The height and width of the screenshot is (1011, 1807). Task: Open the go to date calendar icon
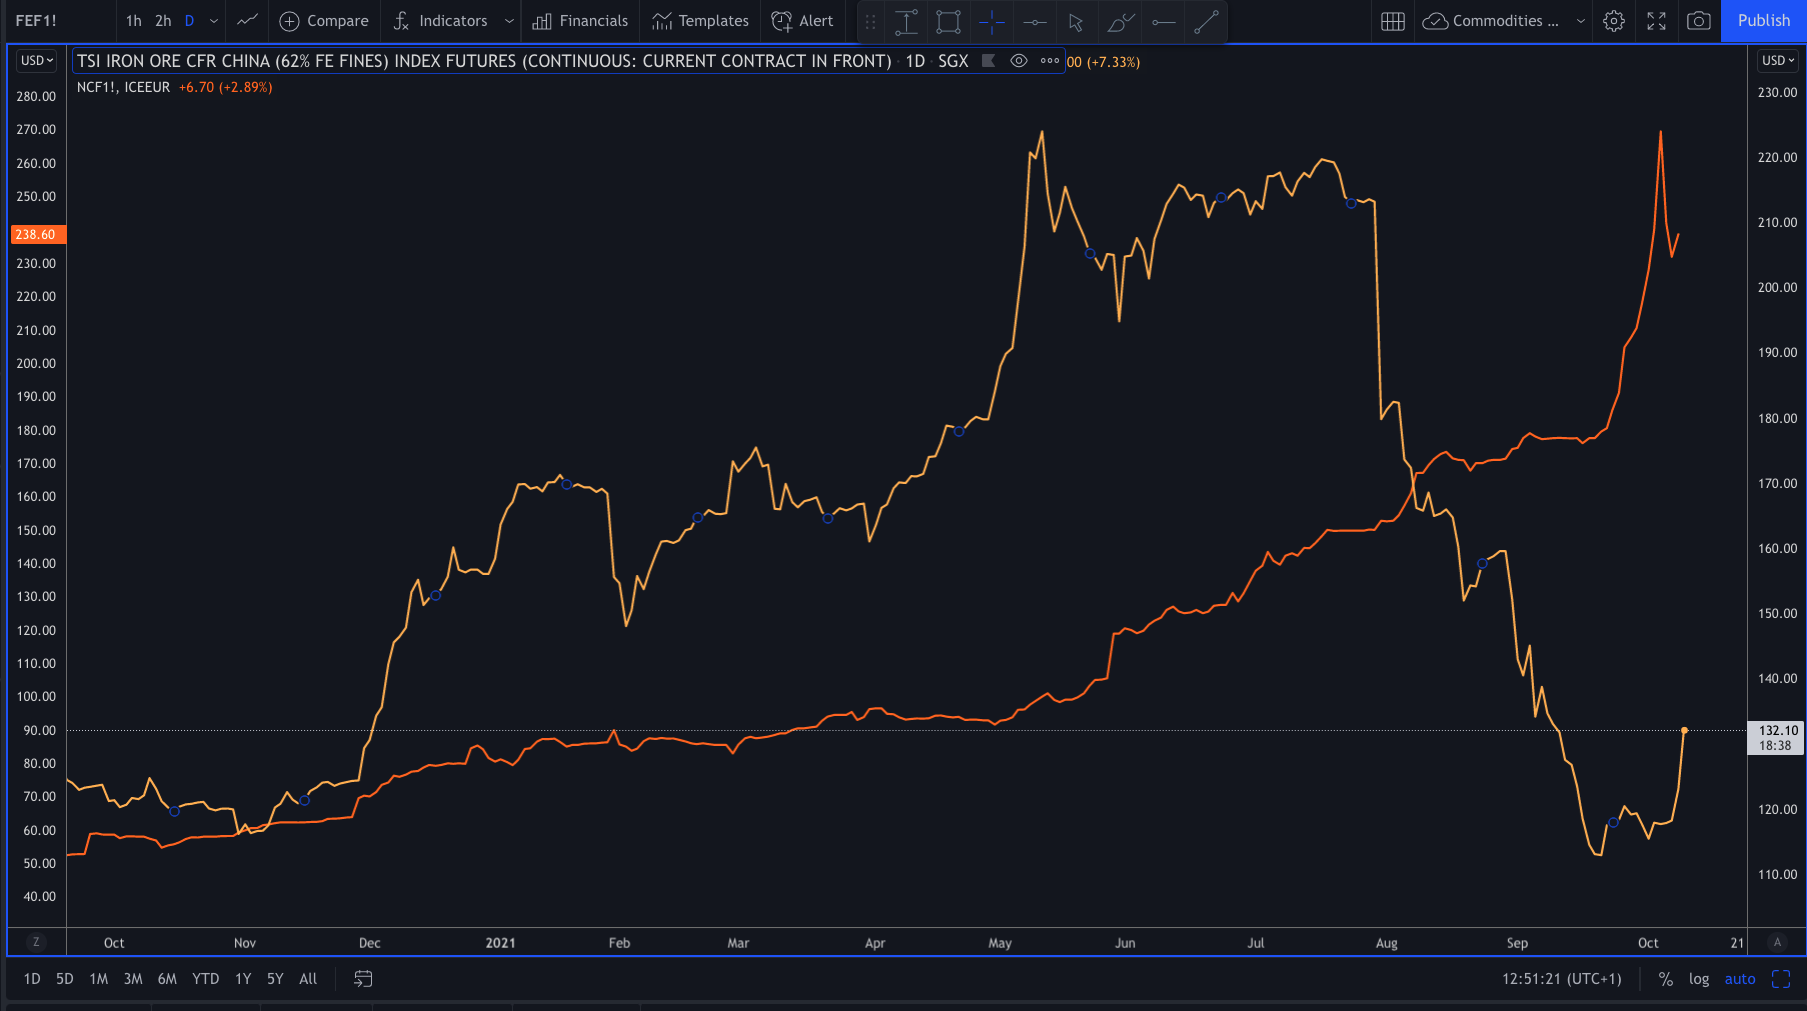pos(363,979)
